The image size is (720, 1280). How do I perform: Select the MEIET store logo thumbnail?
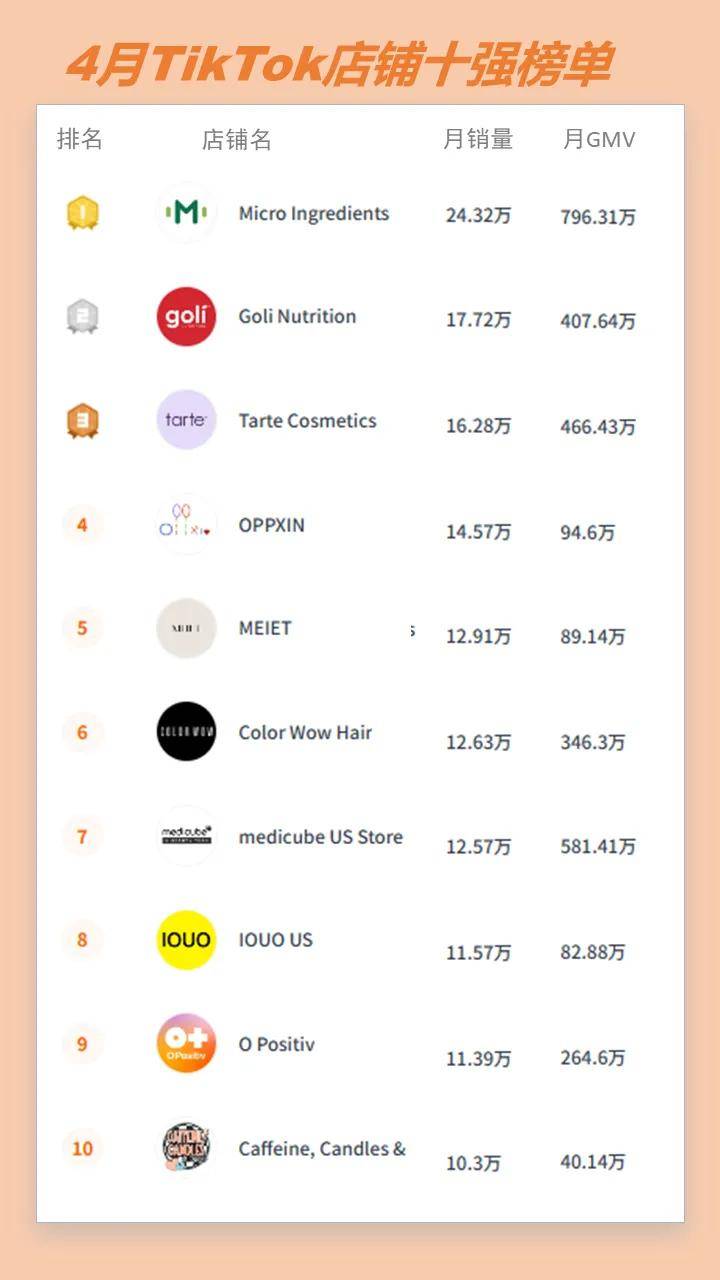pos(186,628)
